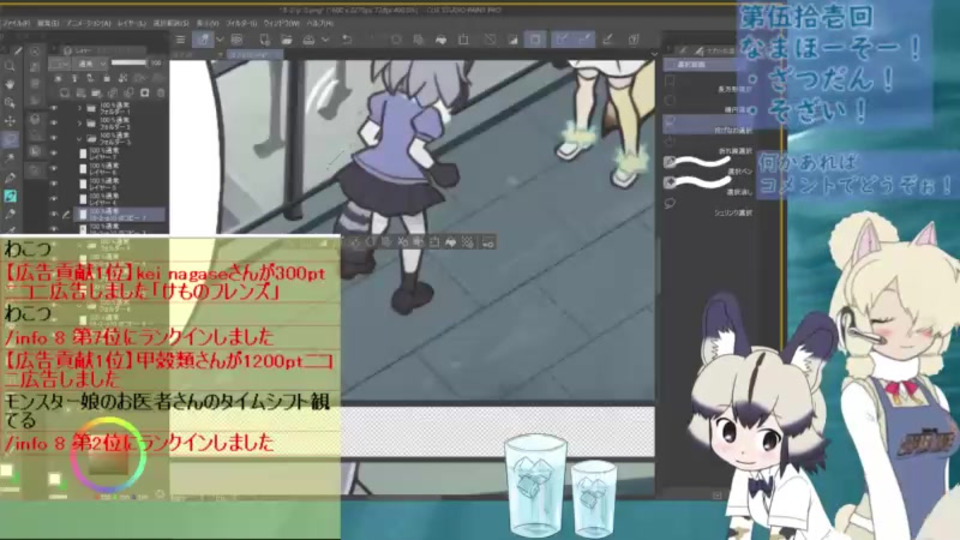Choose the 投げなわ選択 sub tool
This screenshot has height=540, width=960.
tap(710, 125)
